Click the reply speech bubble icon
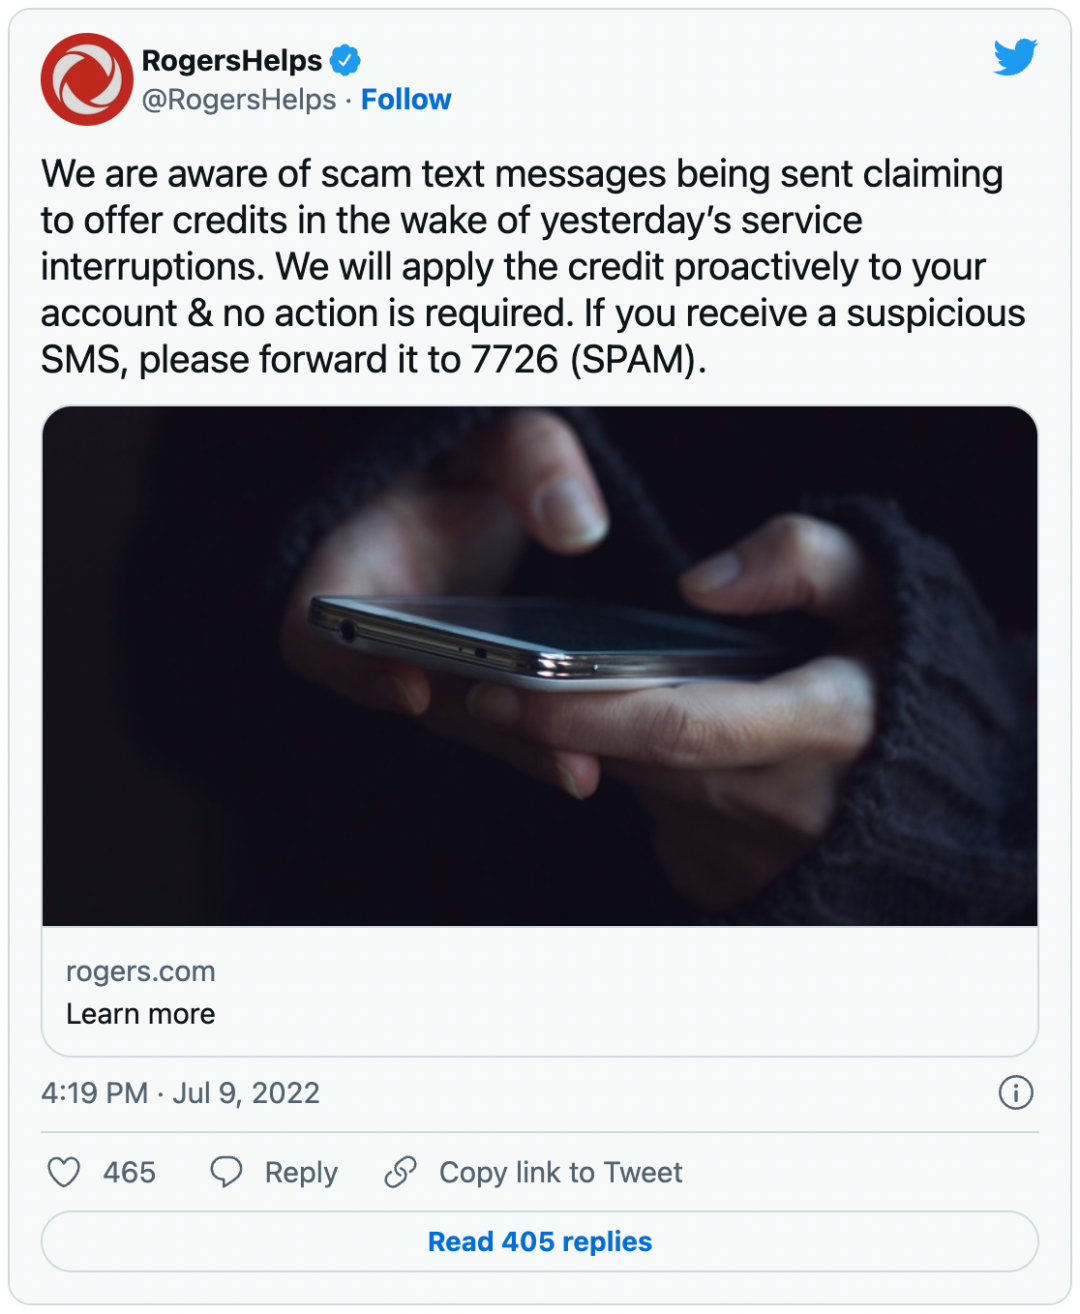The image size is (1080, 1314). click(226, 1172)
